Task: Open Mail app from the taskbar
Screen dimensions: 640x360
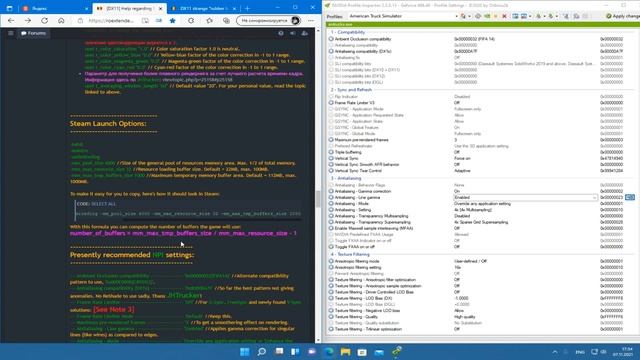Action: pos(379,352)
